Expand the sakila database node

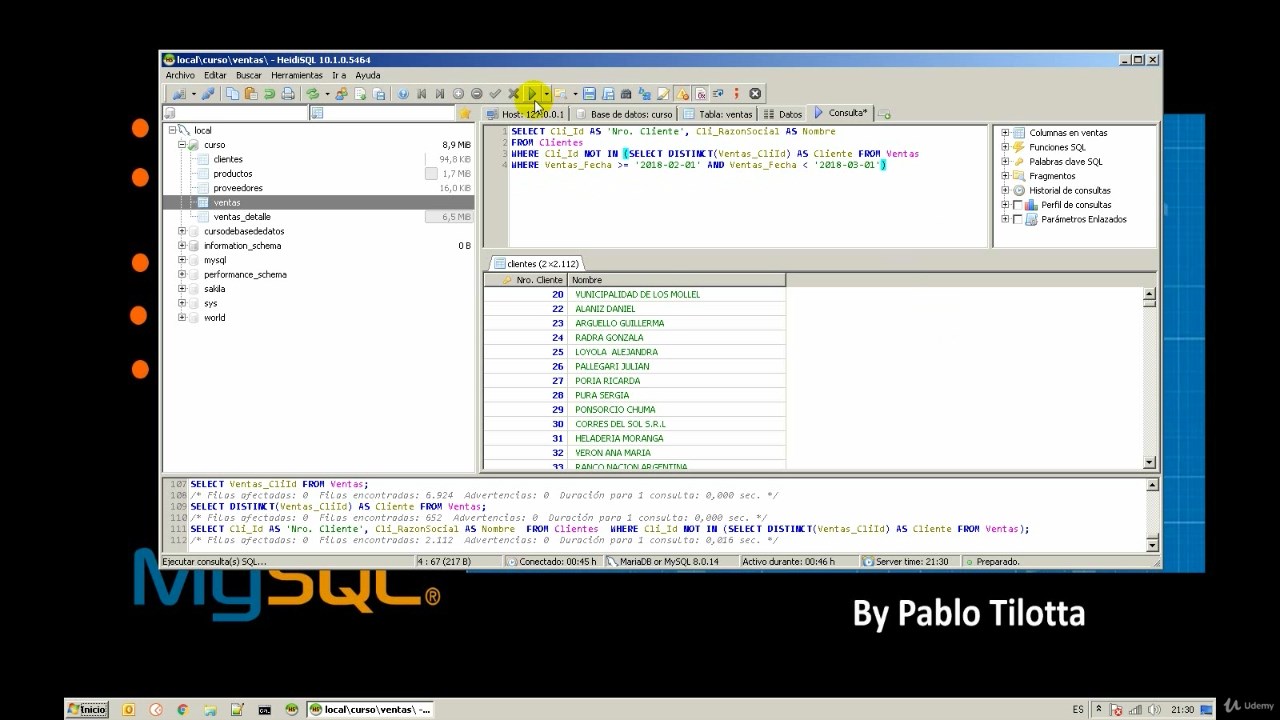pos(182,289)
